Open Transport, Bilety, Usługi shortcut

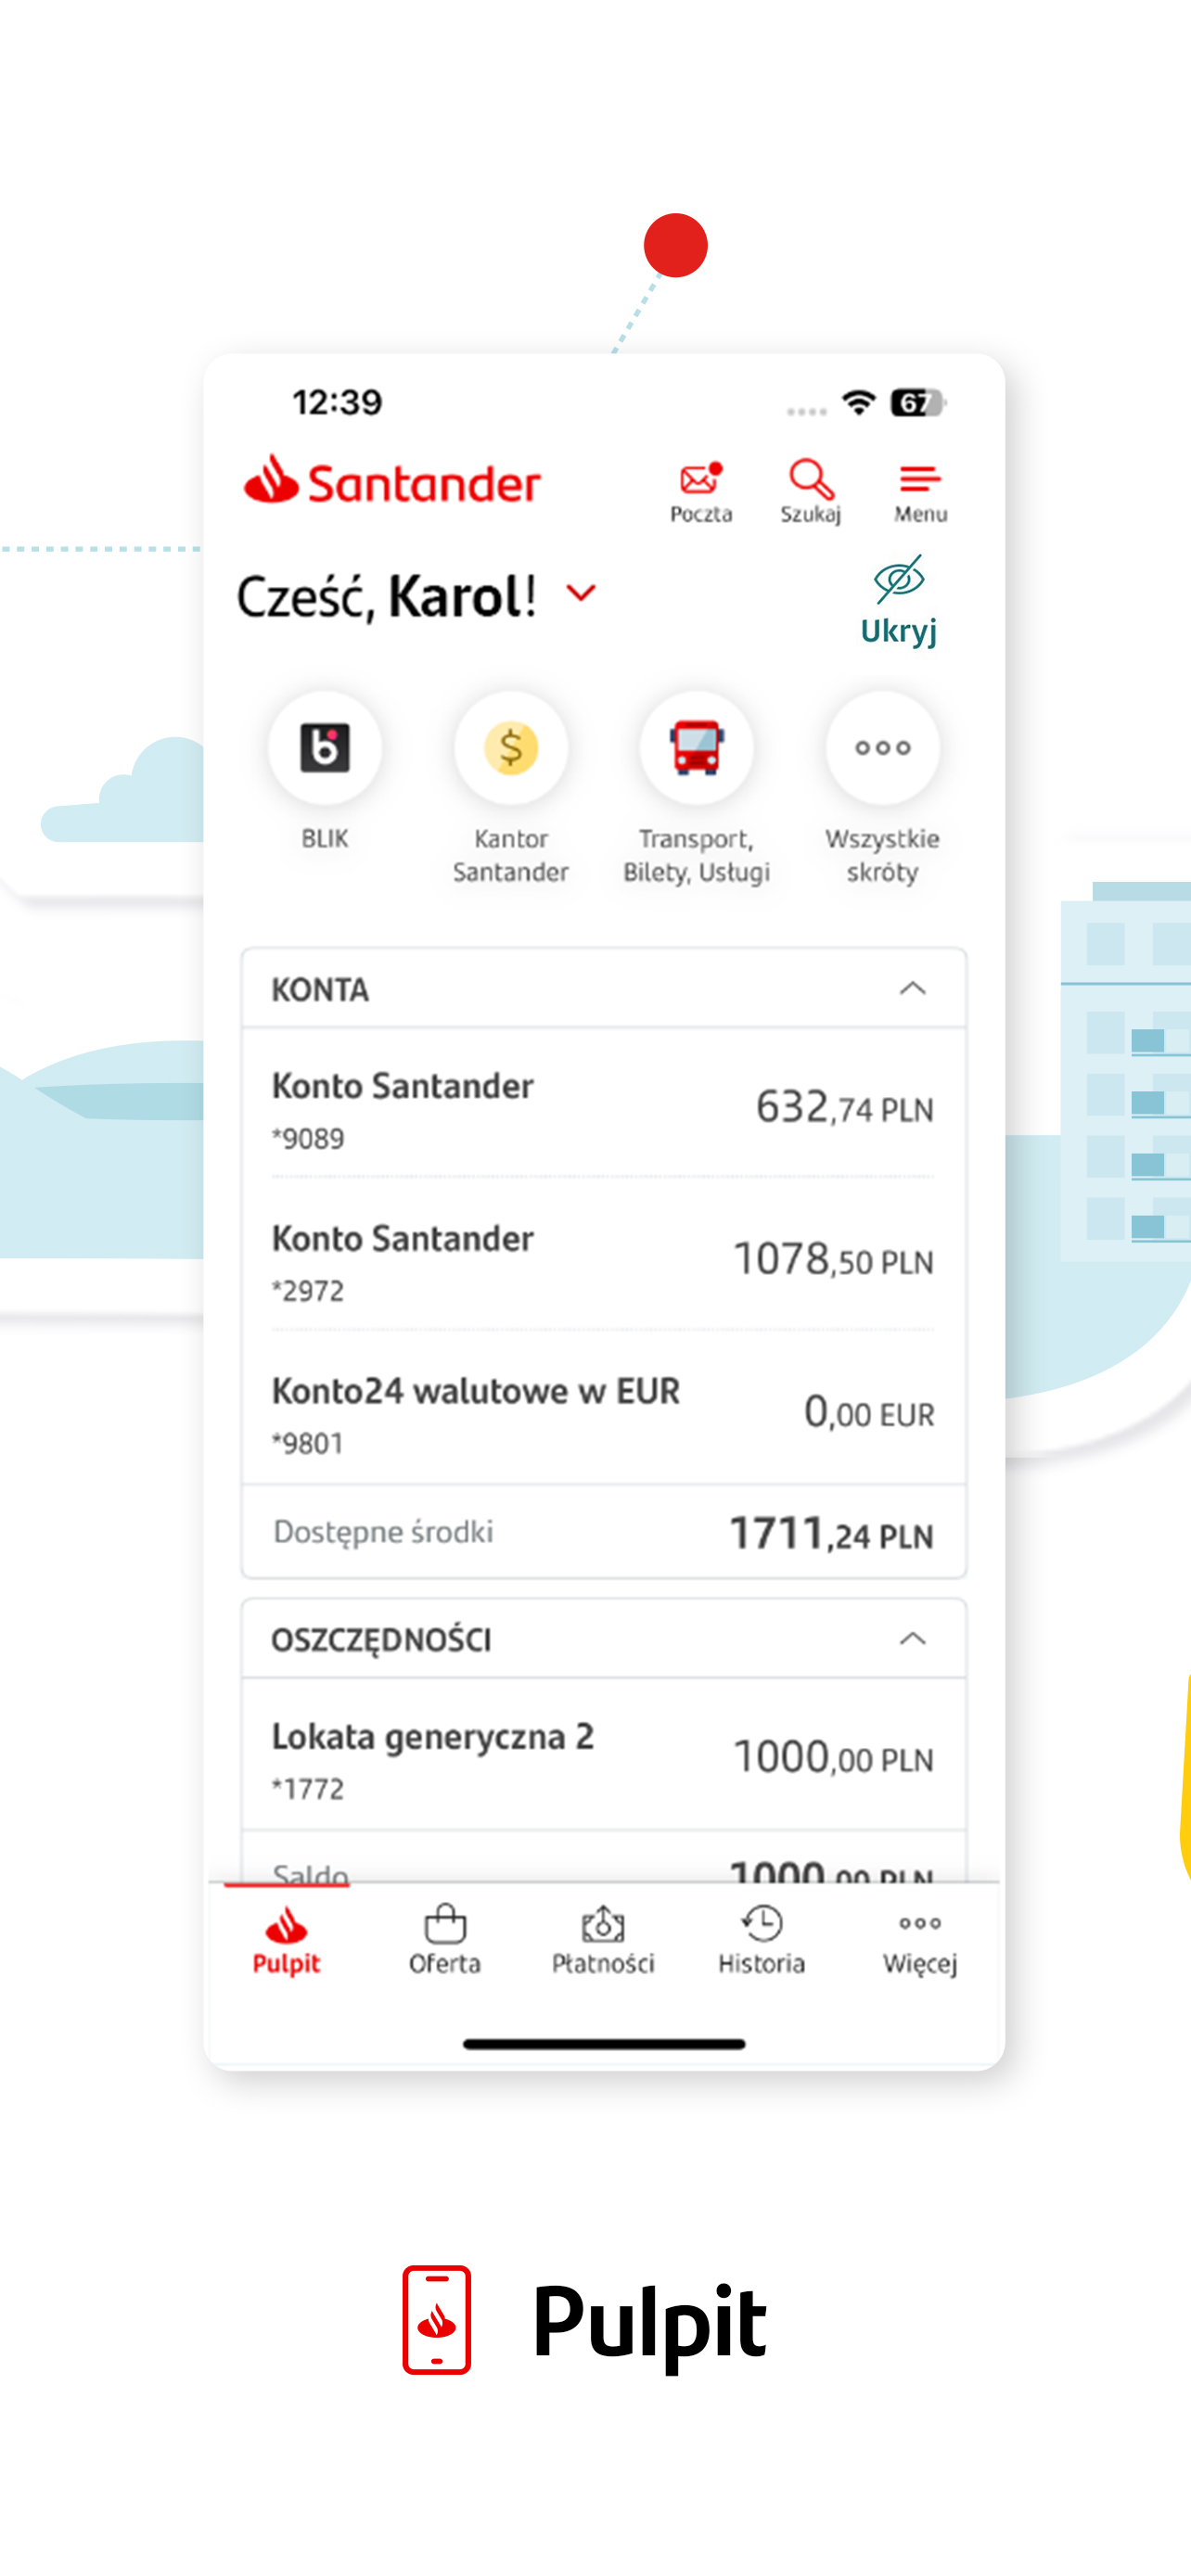click(x=697, y=788)
